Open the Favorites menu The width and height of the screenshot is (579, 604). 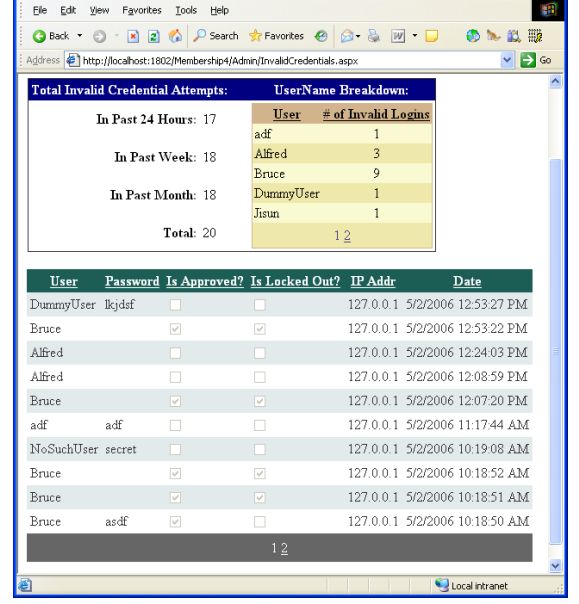coord(142,10)
